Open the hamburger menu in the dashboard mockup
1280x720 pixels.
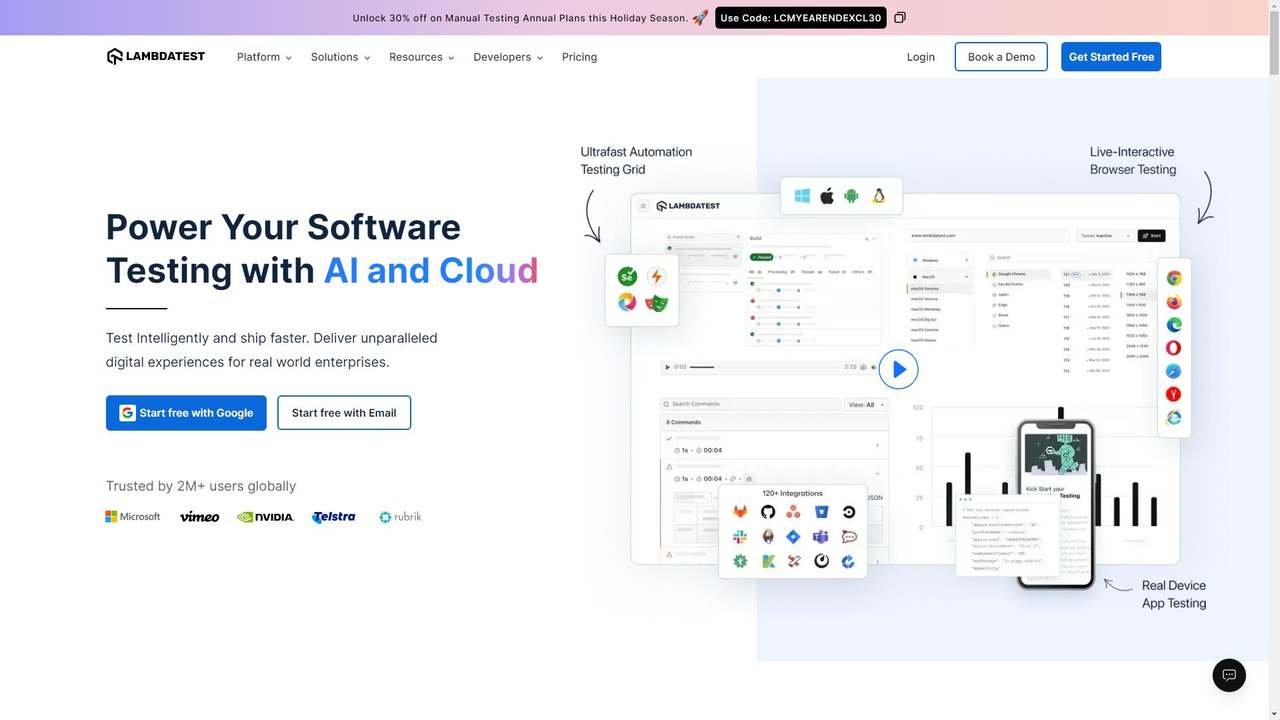point(644,206)
